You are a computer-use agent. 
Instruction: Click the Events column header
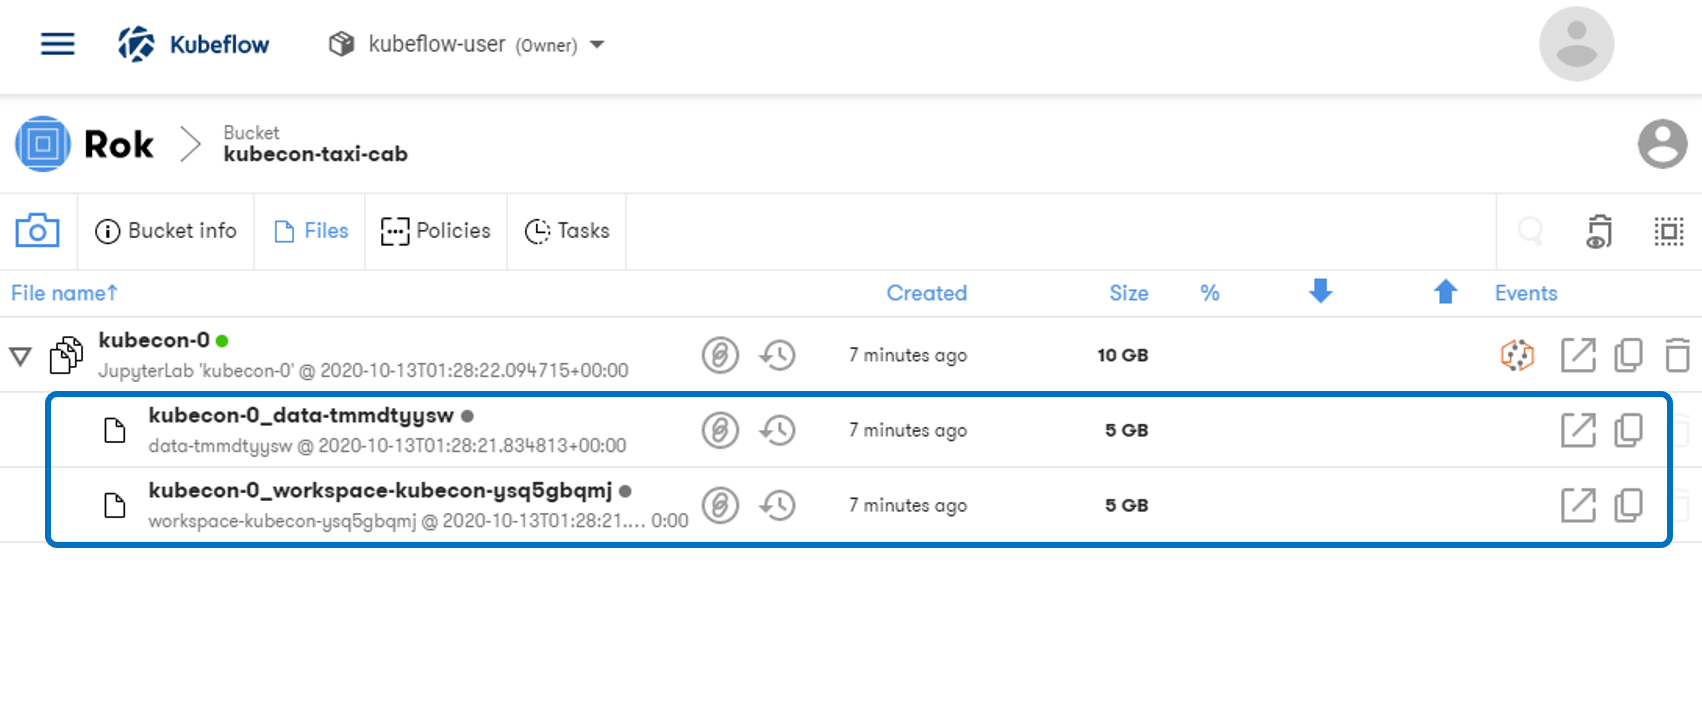point(1526,293)
